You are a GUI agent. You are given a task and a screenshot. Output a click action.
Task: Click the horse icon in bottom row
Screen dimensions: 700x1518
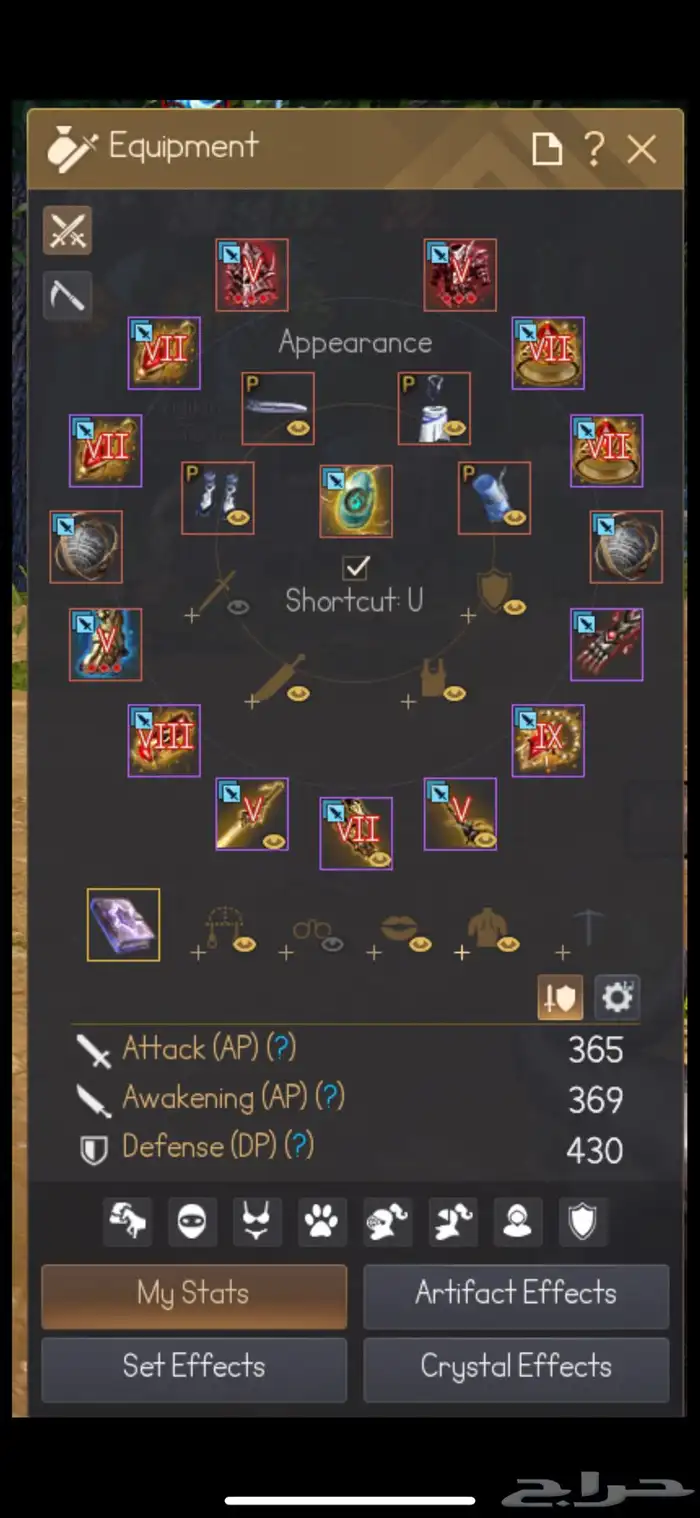point(128,1221)
